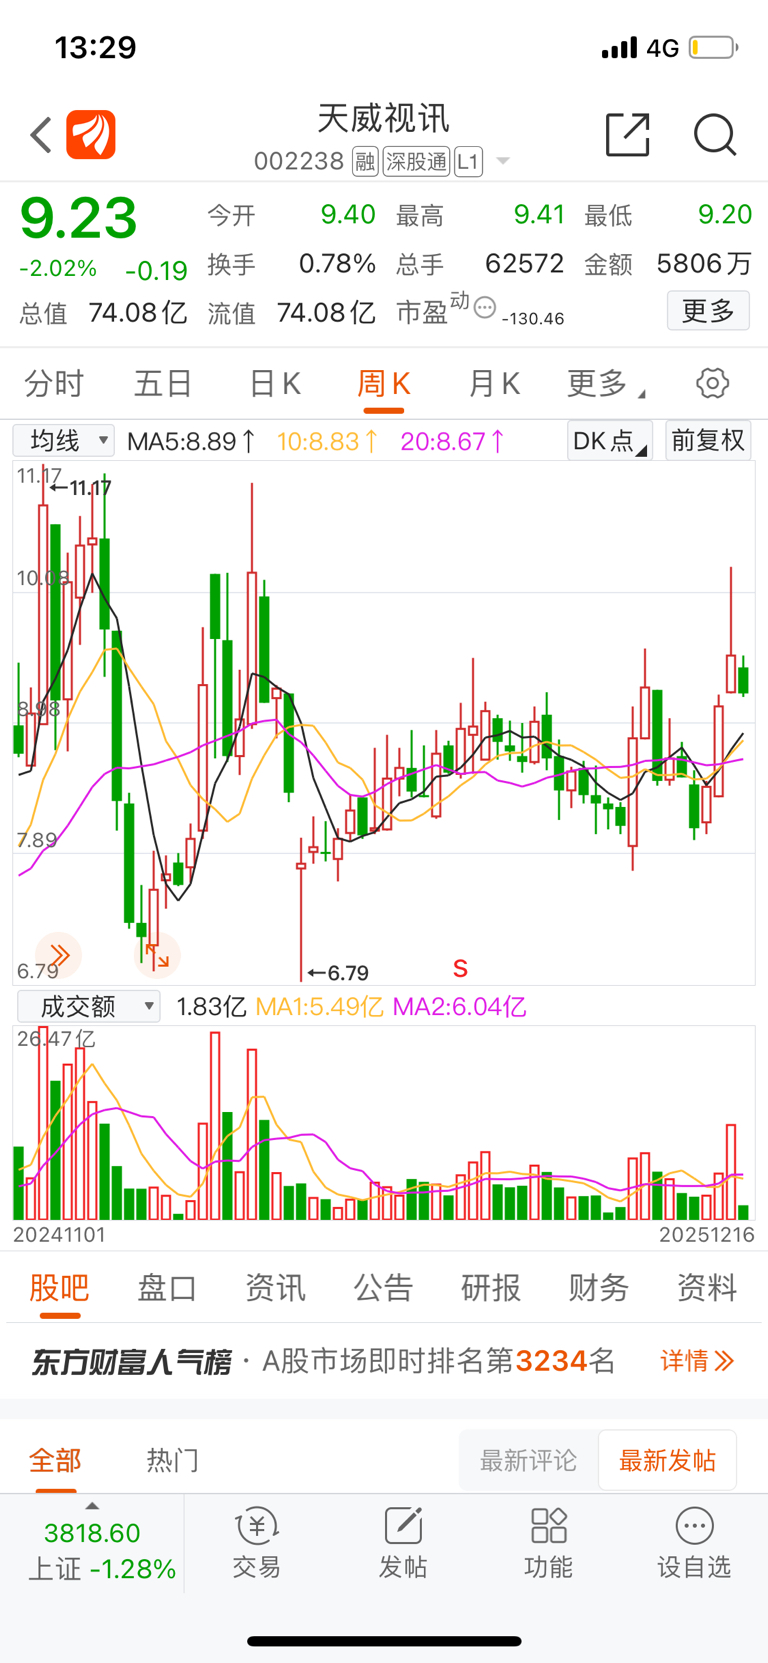Image resolution: width=768 pixels, height=1663 pixels.
Task: Tap the stock name 天威视讯
Action: pos(384,119)
